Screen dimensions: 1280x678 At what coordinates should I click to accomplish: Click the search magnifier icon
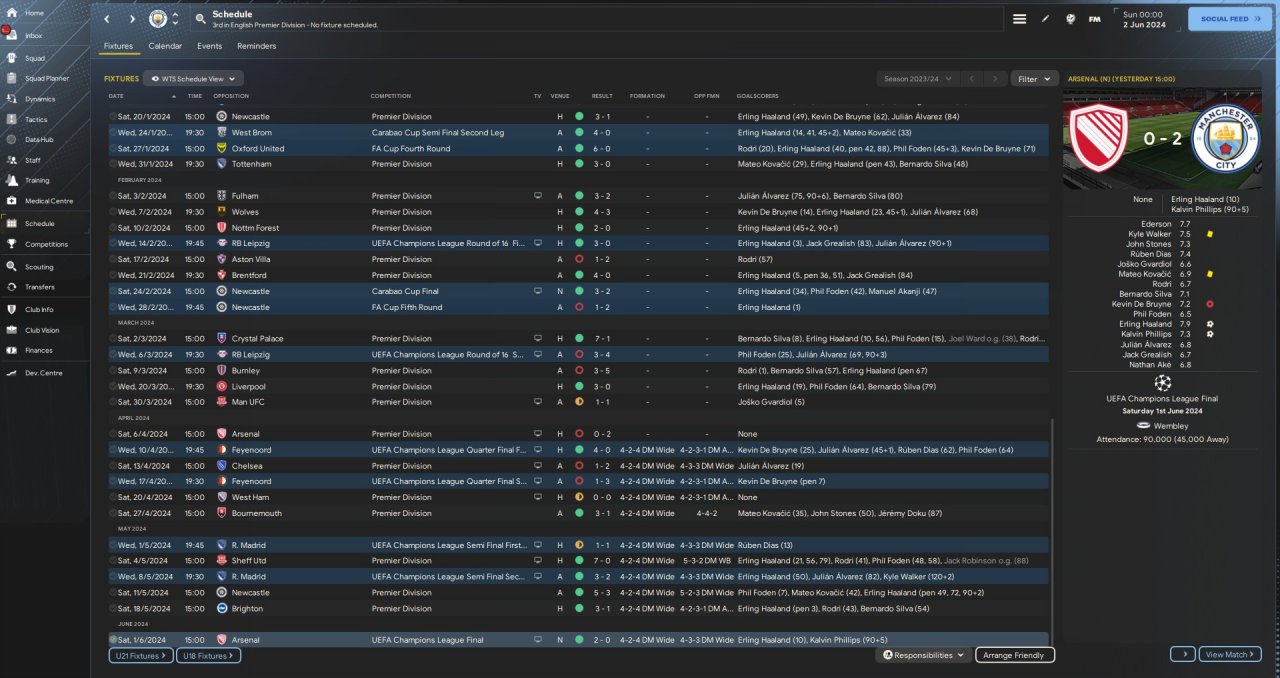point(200,19)
